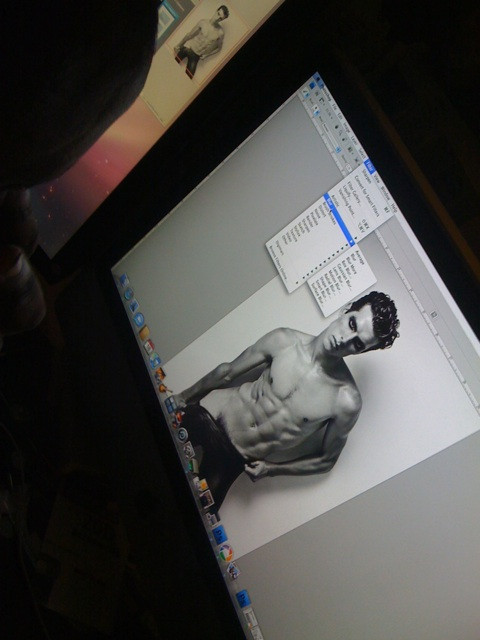Choose Average from the Blur submenu
480x640 pixels.
[360, 257]
